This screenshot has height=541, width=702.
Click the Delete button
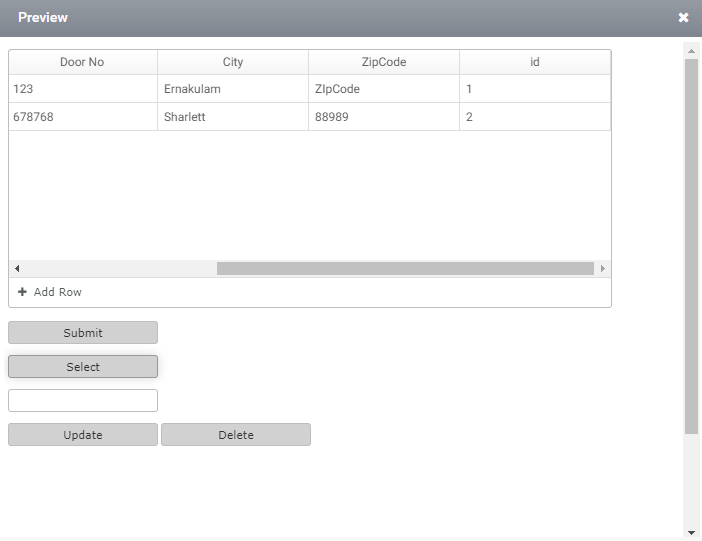(x=236, y=435)
